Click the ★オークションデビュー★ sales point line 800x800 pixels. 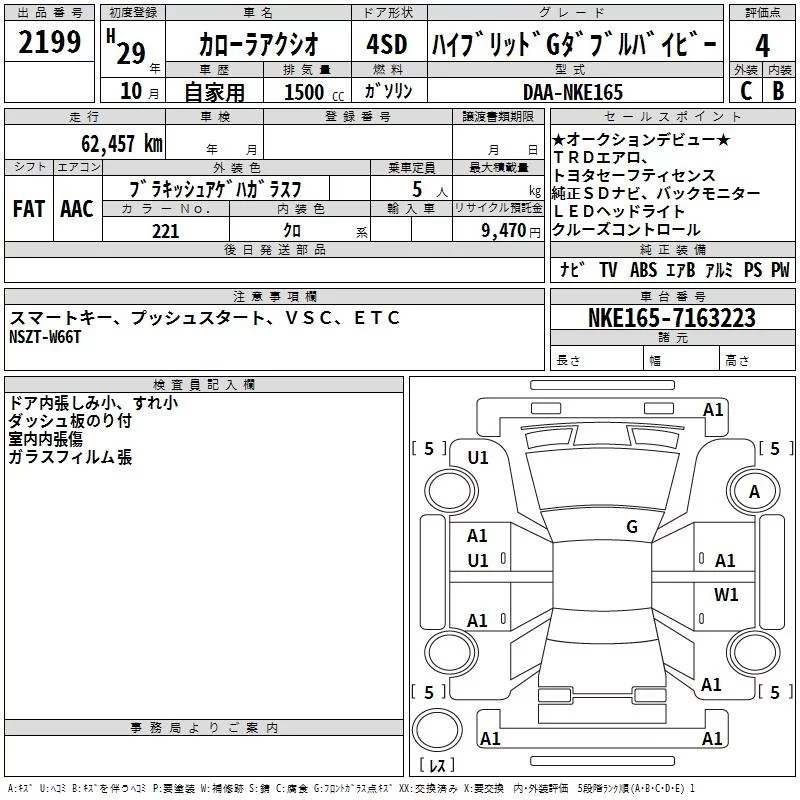(641, 139)
